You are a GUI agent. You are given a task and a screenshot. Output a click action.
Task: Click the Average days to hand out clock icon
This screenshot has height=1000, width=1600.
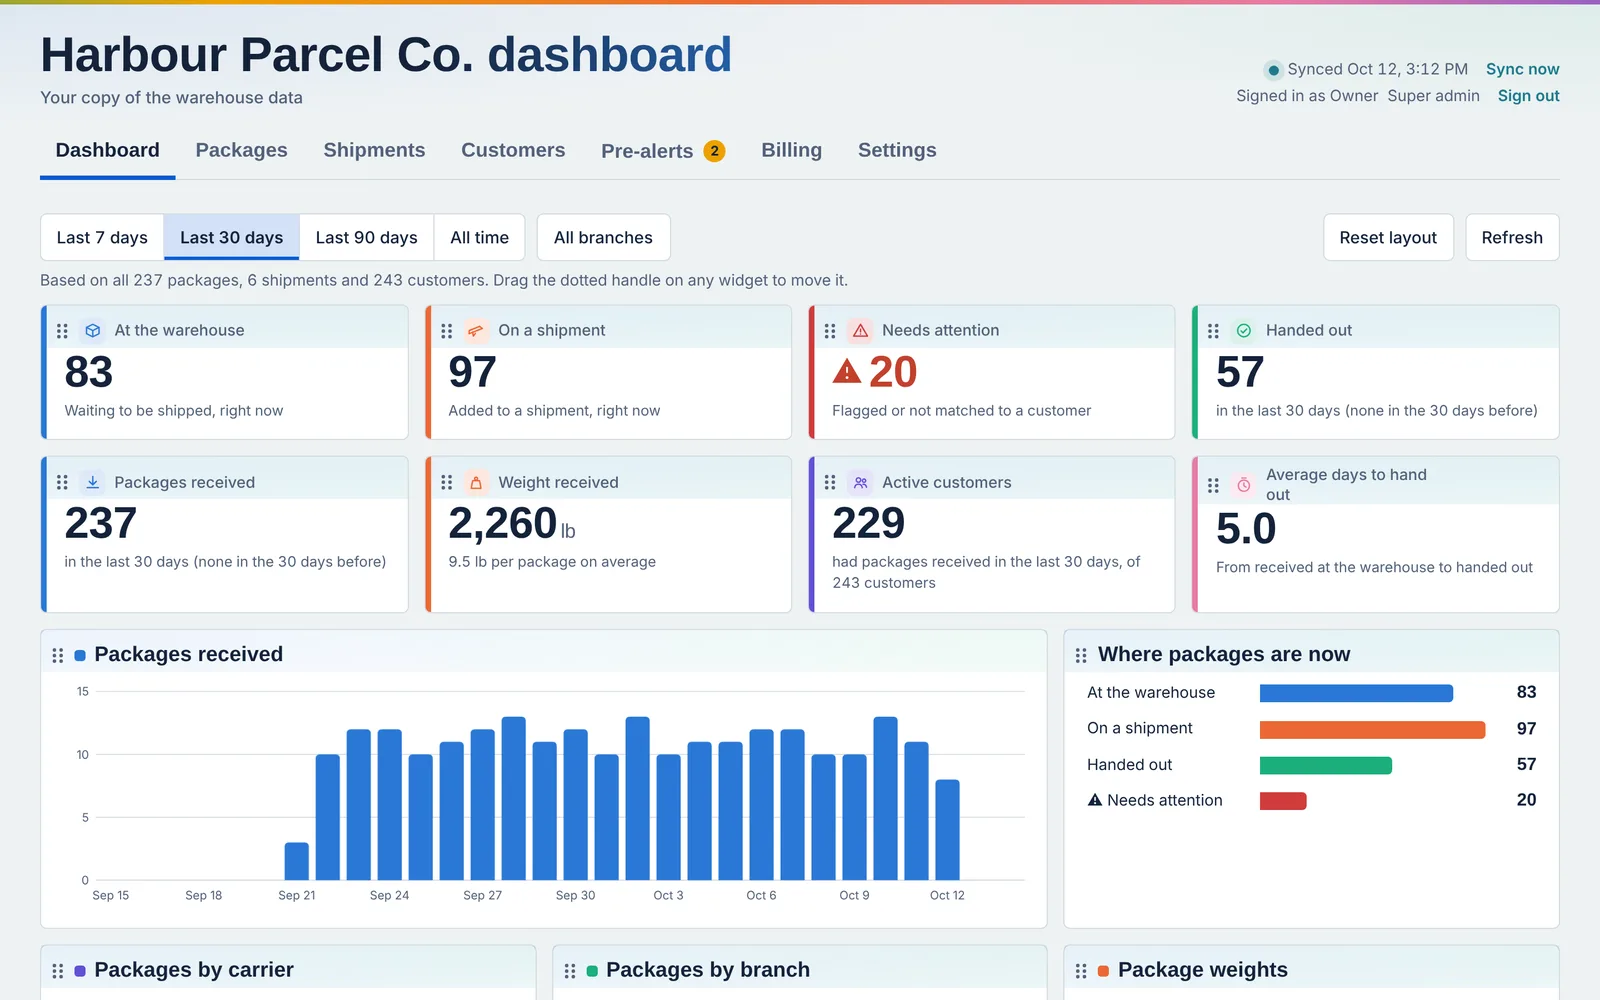pyautogui.click(x=1244, y=485)
